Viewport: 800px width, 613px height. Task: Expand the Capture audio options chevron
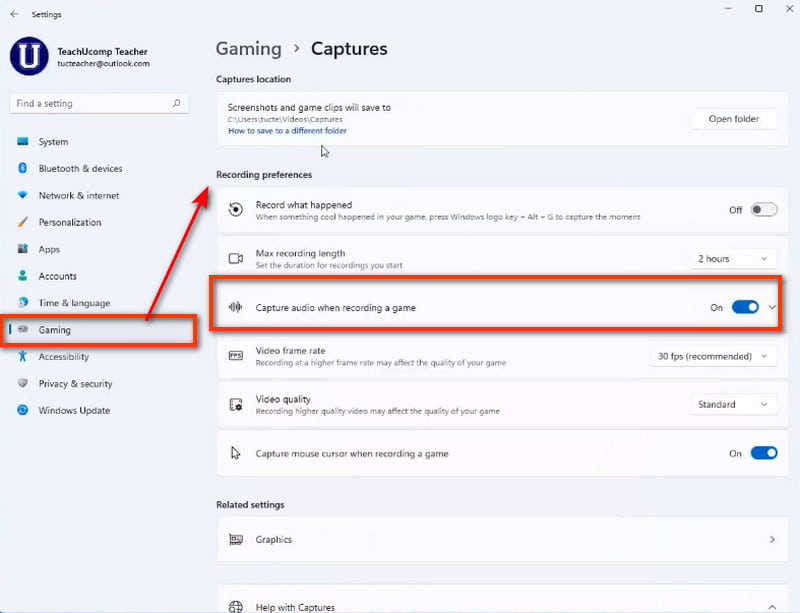tap(772, 307)
